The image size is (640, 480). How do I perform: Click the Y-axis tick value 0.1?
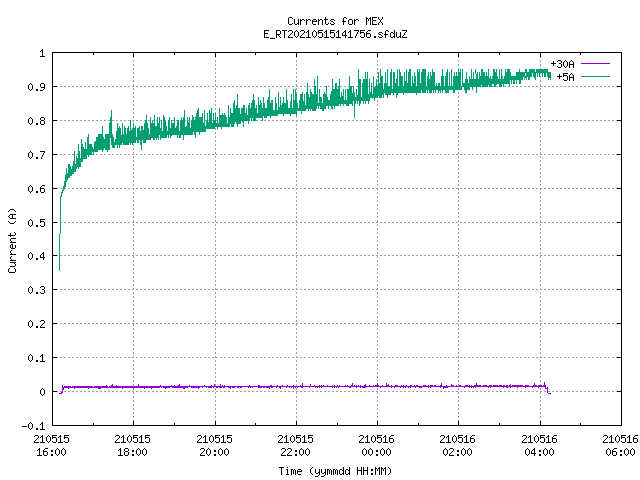(x=36, y=358)
